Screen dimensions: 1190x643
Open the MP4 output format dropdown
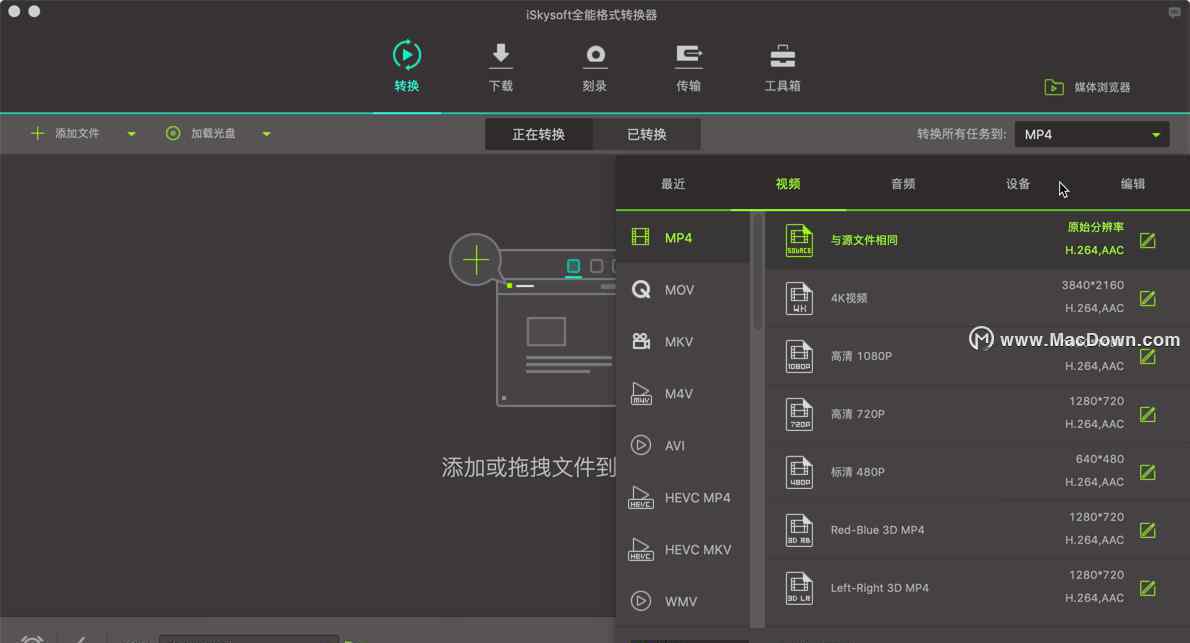(1091, 134)
